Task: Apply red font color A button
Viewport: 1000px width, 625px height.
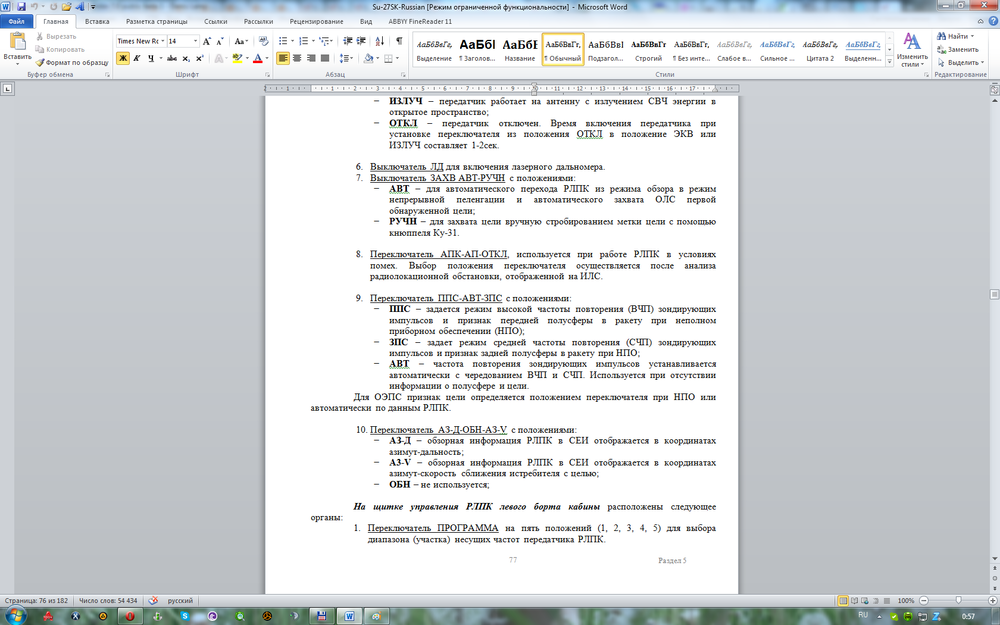Action: tap(257, 58)
